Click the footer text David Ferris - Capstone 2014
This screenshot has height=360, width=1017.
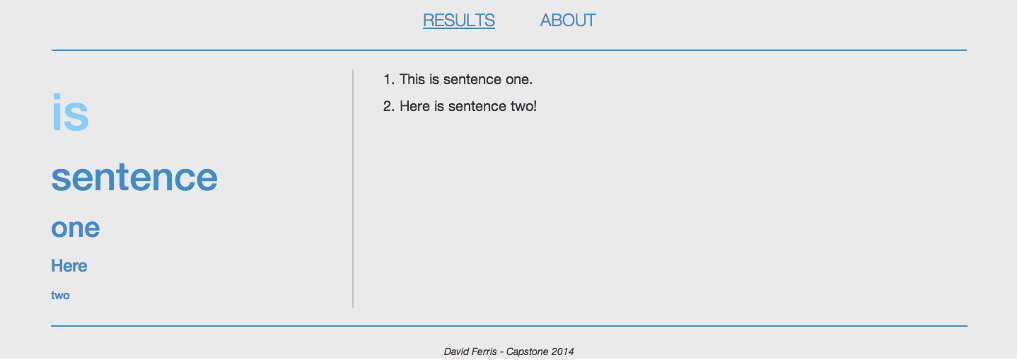(x=508, y=352)
